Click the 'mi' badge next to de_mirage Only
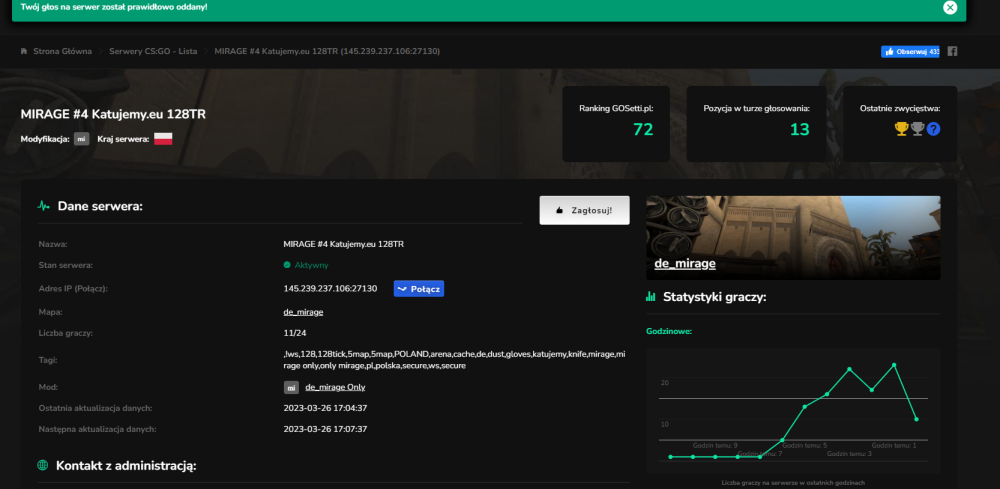Image resolution: width=1000 pixels, height=489 pixels. click(291, 387)
